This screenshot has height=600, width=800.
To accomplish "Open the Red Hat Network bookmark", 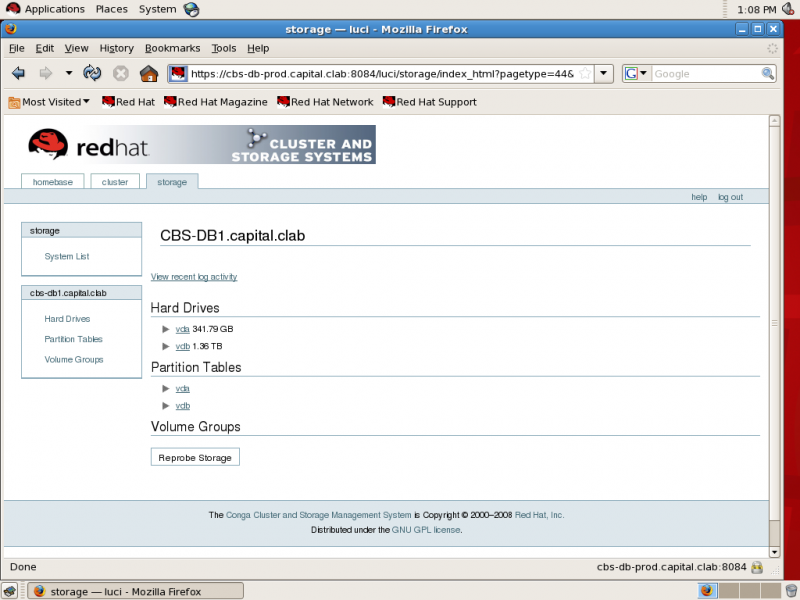I will coord(325,102).
